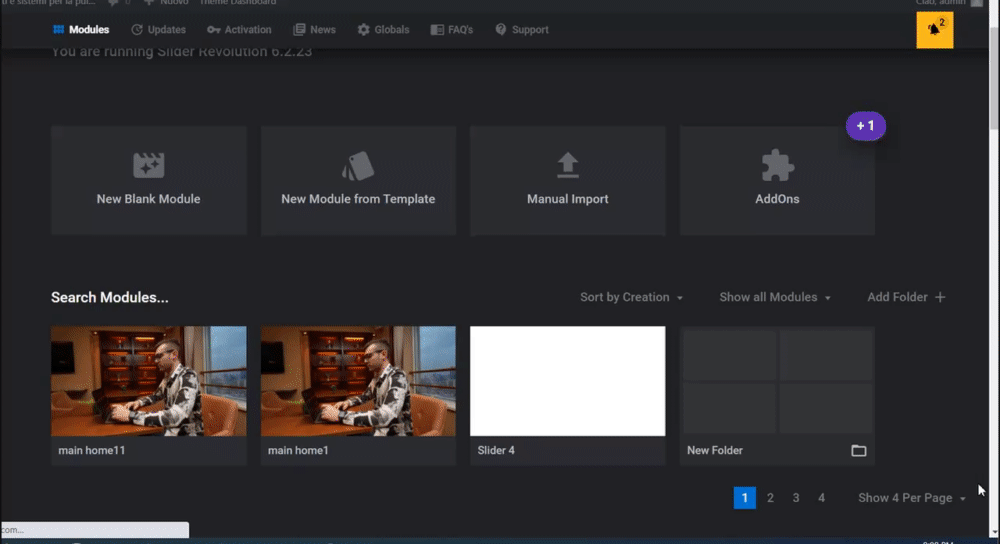This screenshot has height=544, width=1000.
Task: Click the Support question mark icon
Action: (x=501, y=29)
